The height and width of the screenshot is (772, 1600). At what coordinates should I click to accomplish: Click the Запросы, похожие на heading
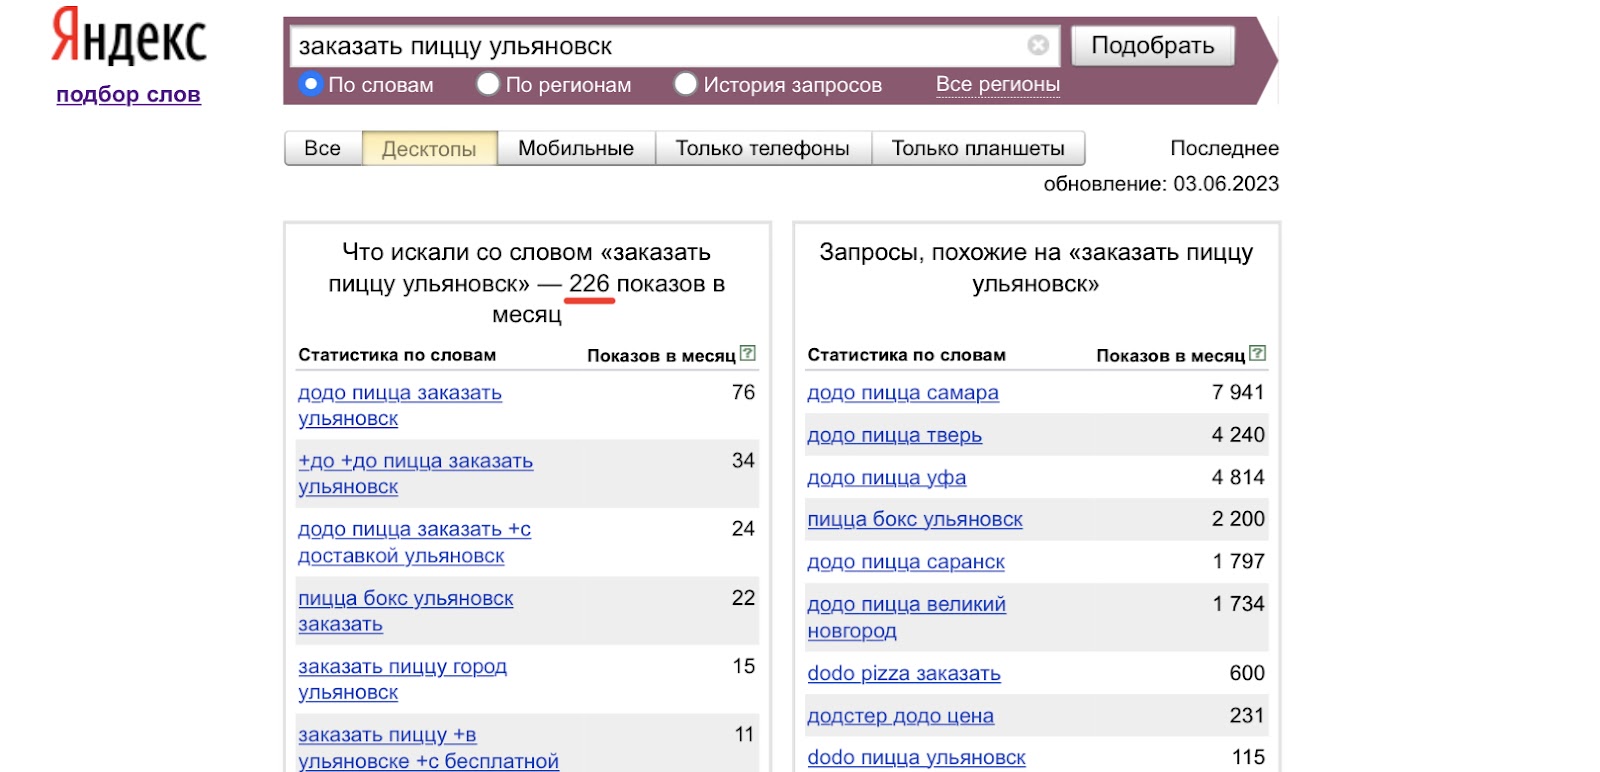[x=1036, y=268]
